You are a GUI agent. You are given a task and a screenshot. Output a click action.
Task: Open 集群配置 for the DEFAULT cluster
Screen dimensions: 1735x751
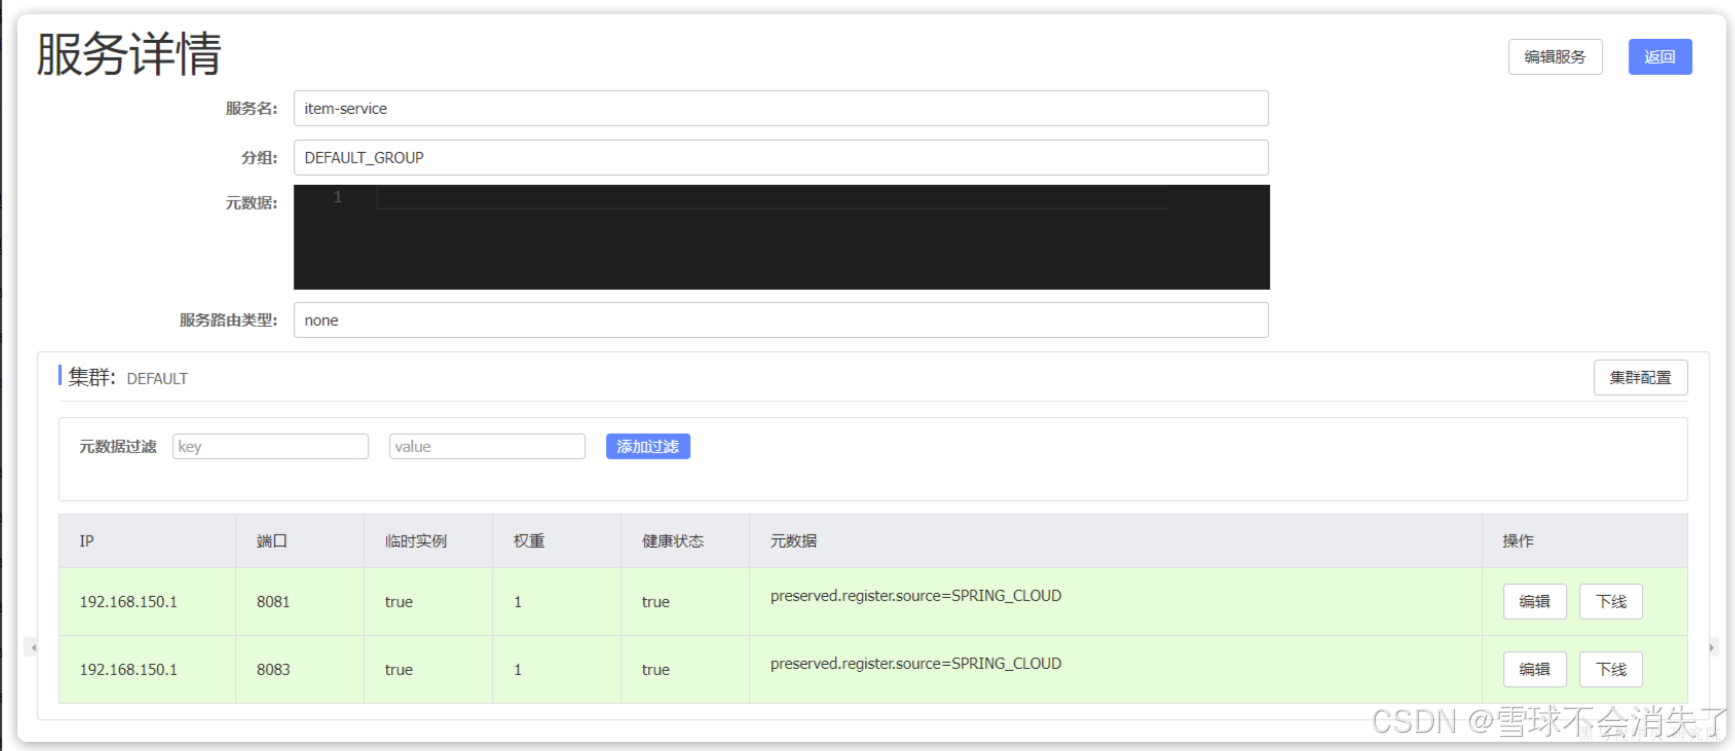click(1640, 378)
